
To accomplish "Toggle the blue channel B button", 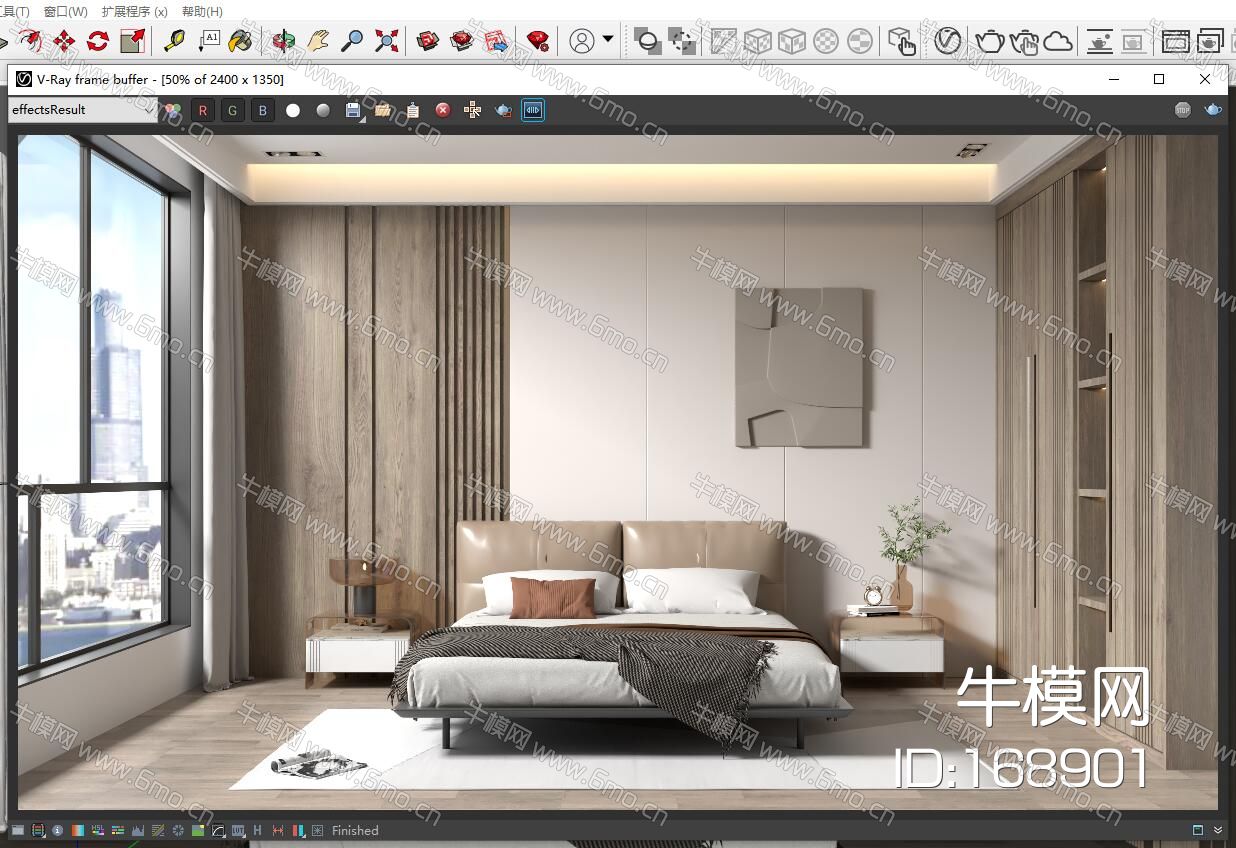I will [263, 110].
